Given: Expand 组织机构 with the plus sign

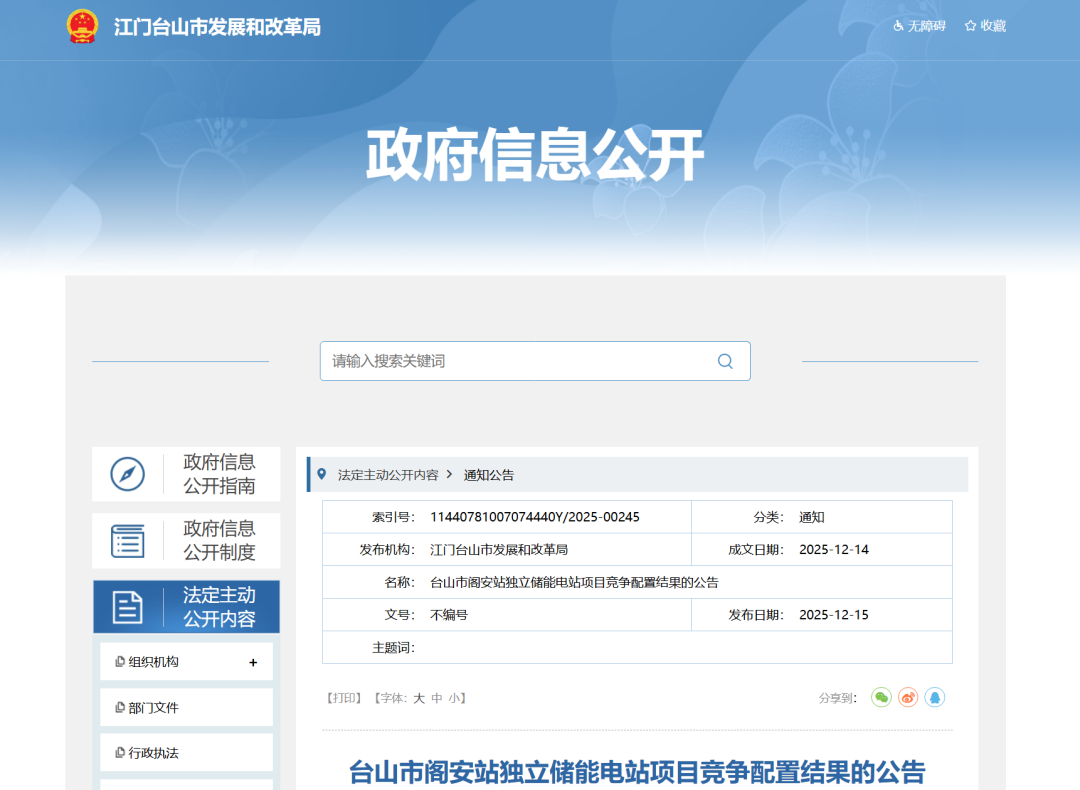Looking at the screenshot, I should (253, 662).
